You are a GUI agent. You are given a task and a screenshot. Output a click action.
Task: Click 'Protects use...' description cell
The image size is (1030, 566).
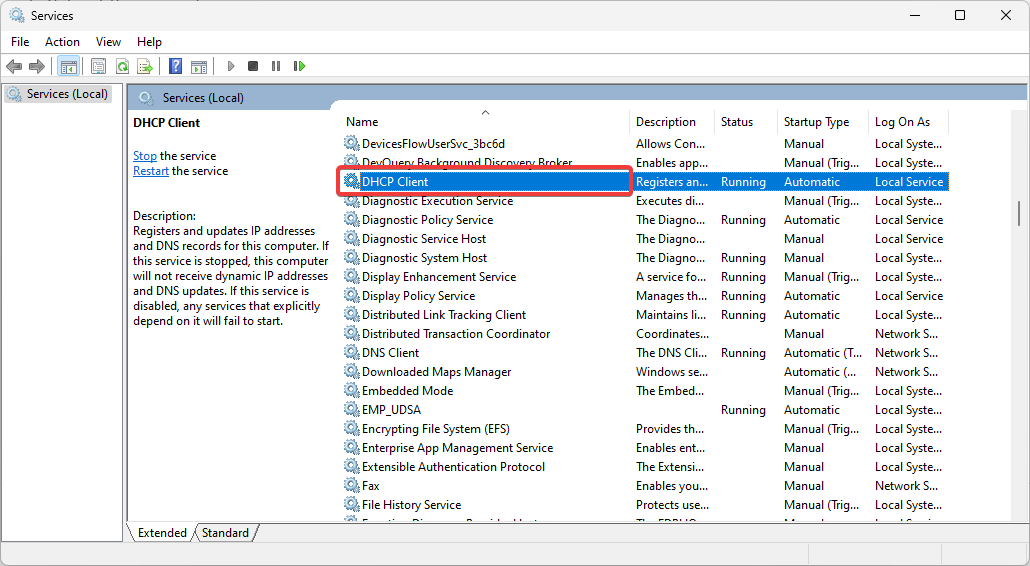(672, 505)
